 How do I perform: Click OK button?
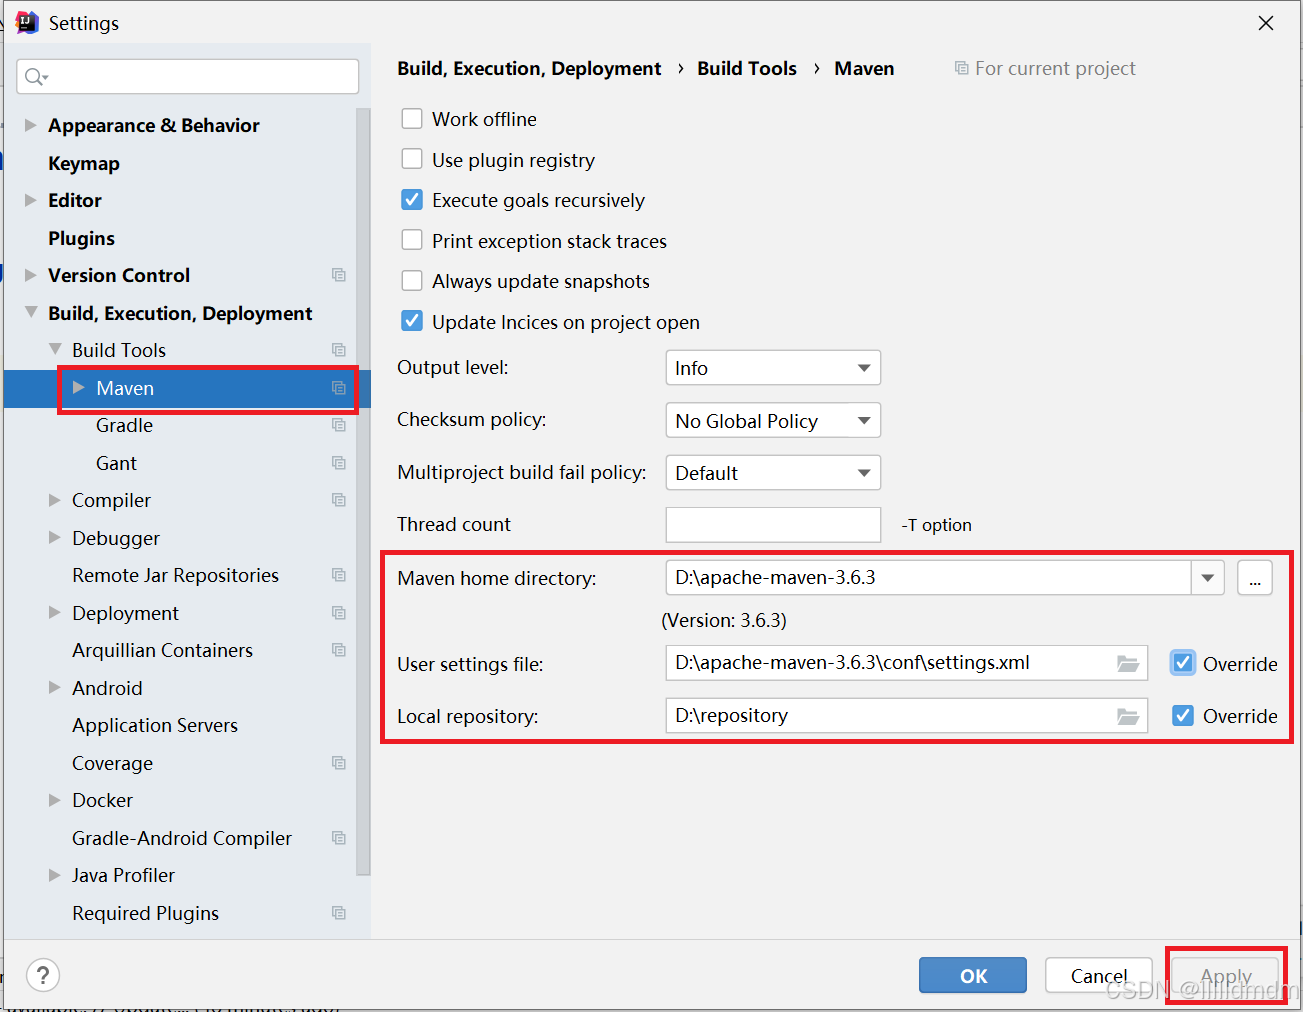click(973, 976)
